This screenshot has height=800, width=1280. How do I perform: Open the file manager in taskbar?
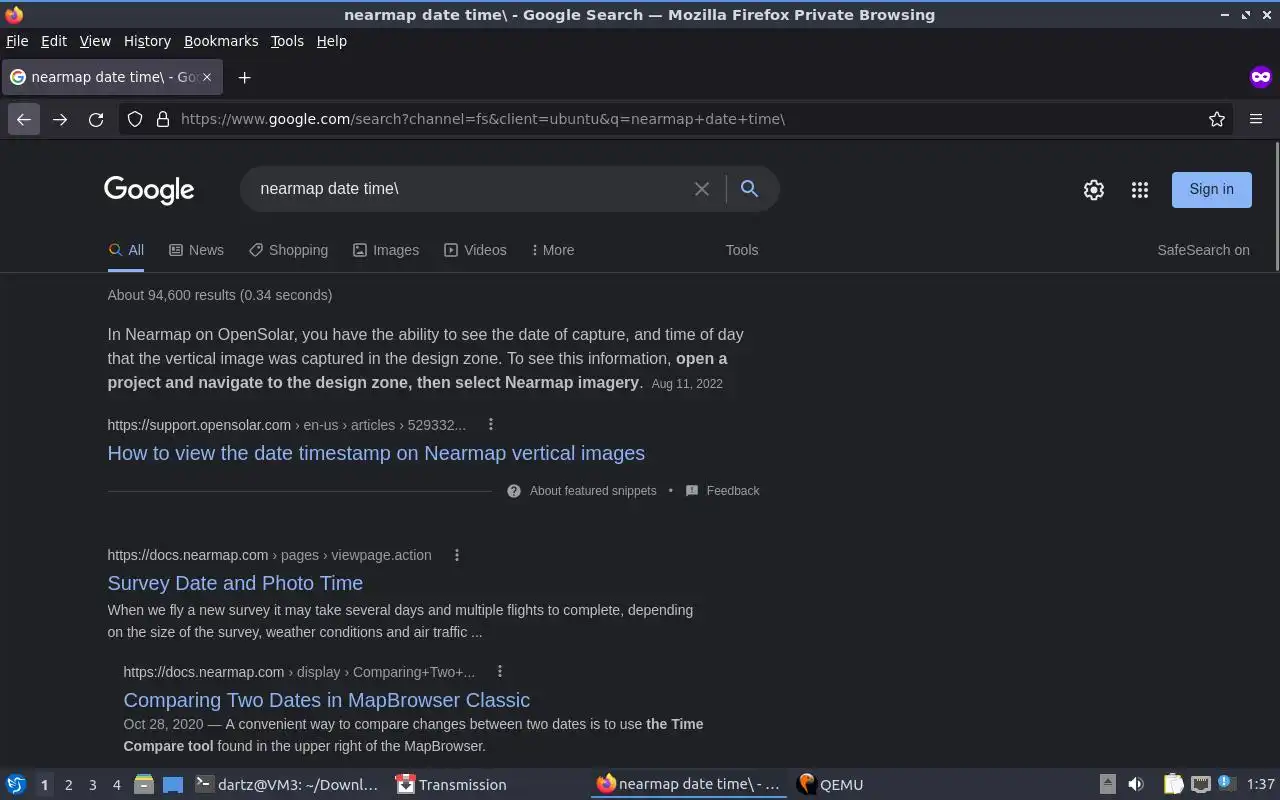pyautogui.click(x=144, y=785)
